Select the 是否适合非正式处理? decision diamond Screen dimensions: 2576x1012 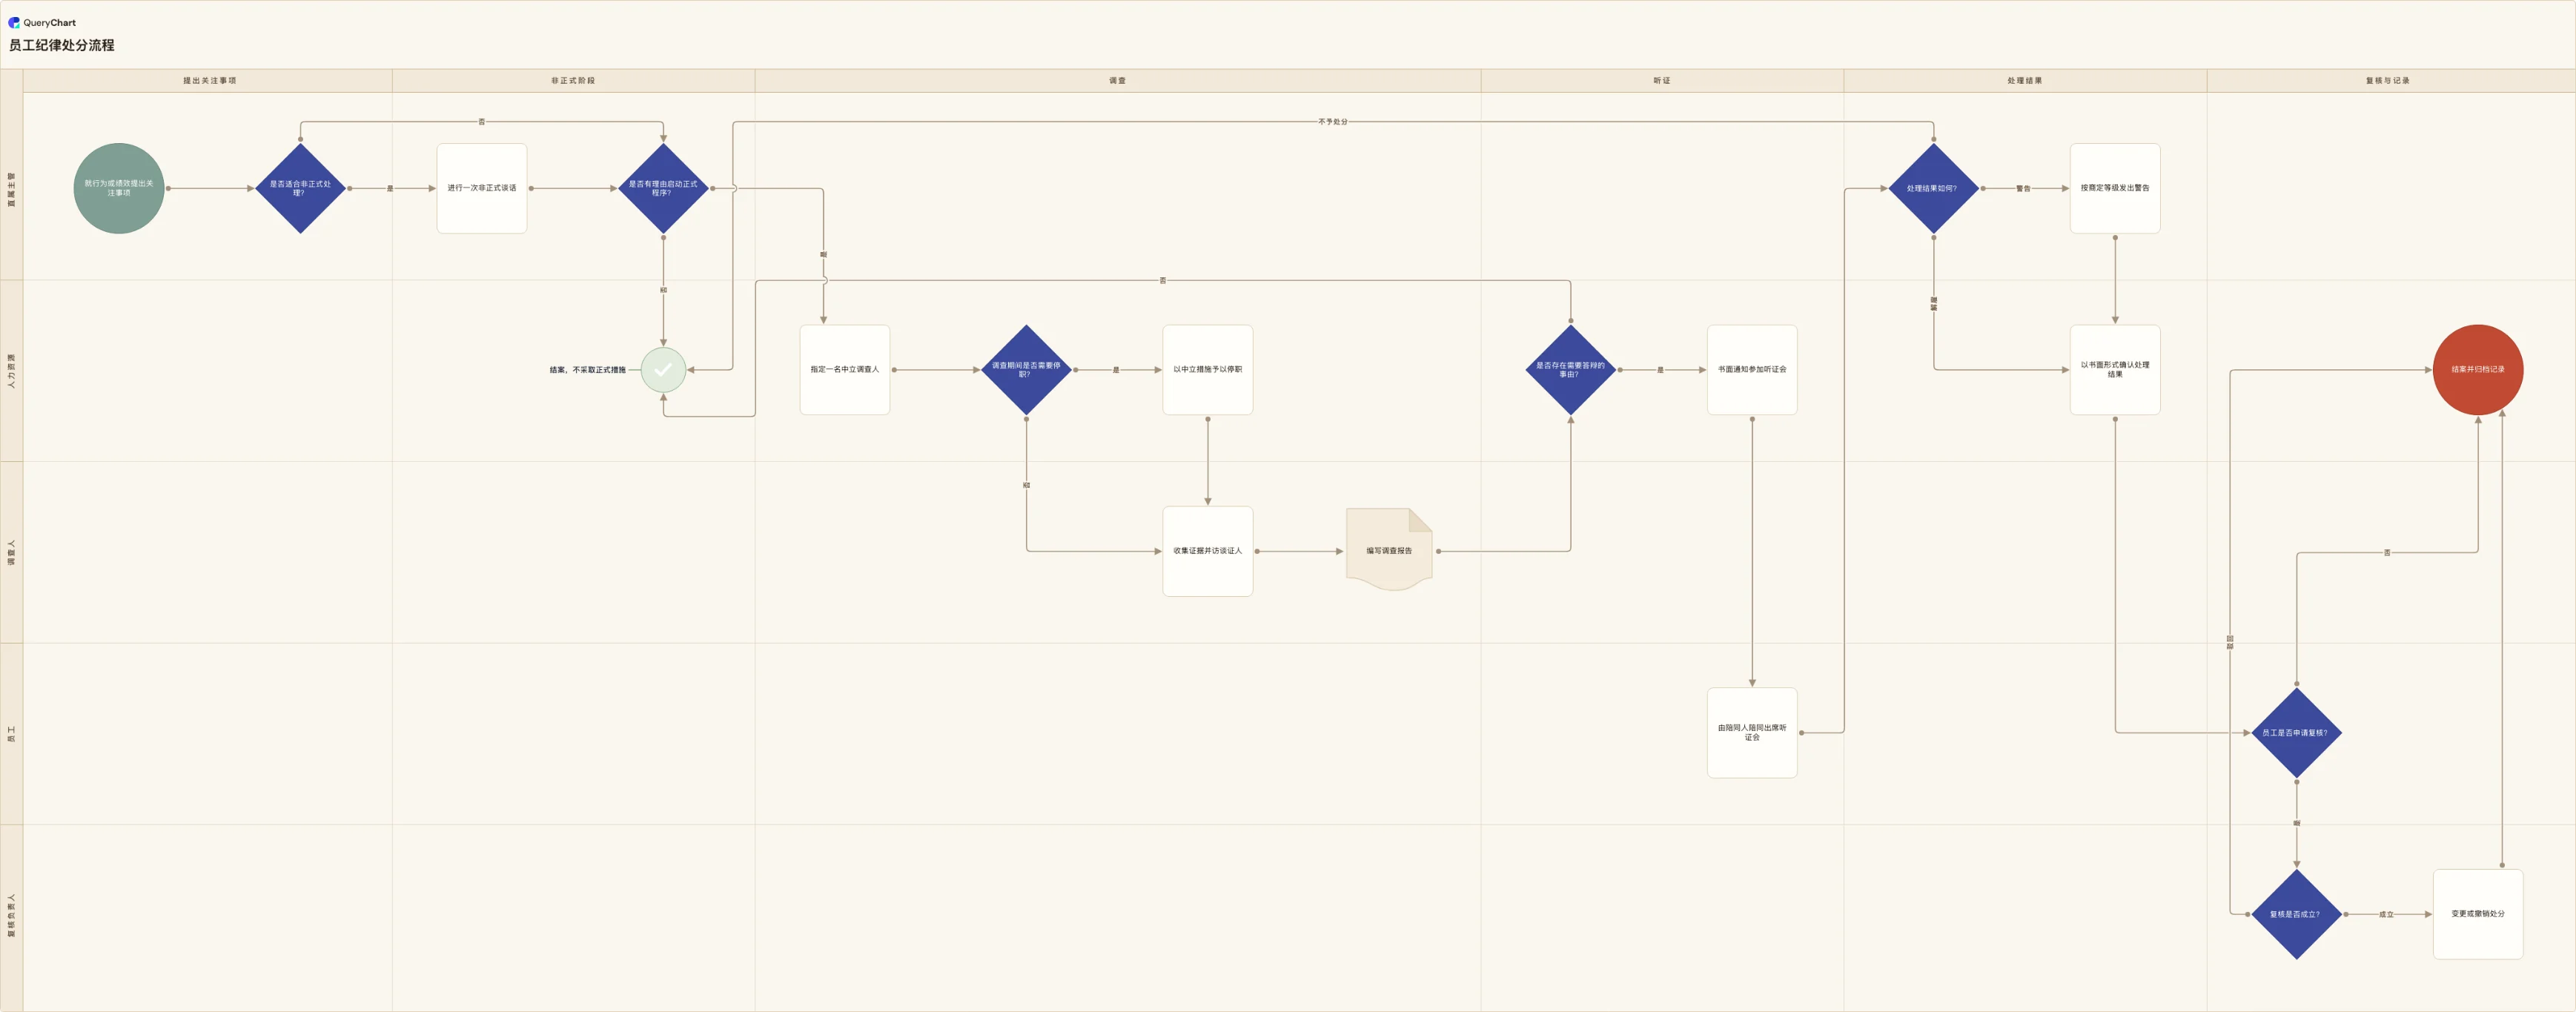(300, 188)
